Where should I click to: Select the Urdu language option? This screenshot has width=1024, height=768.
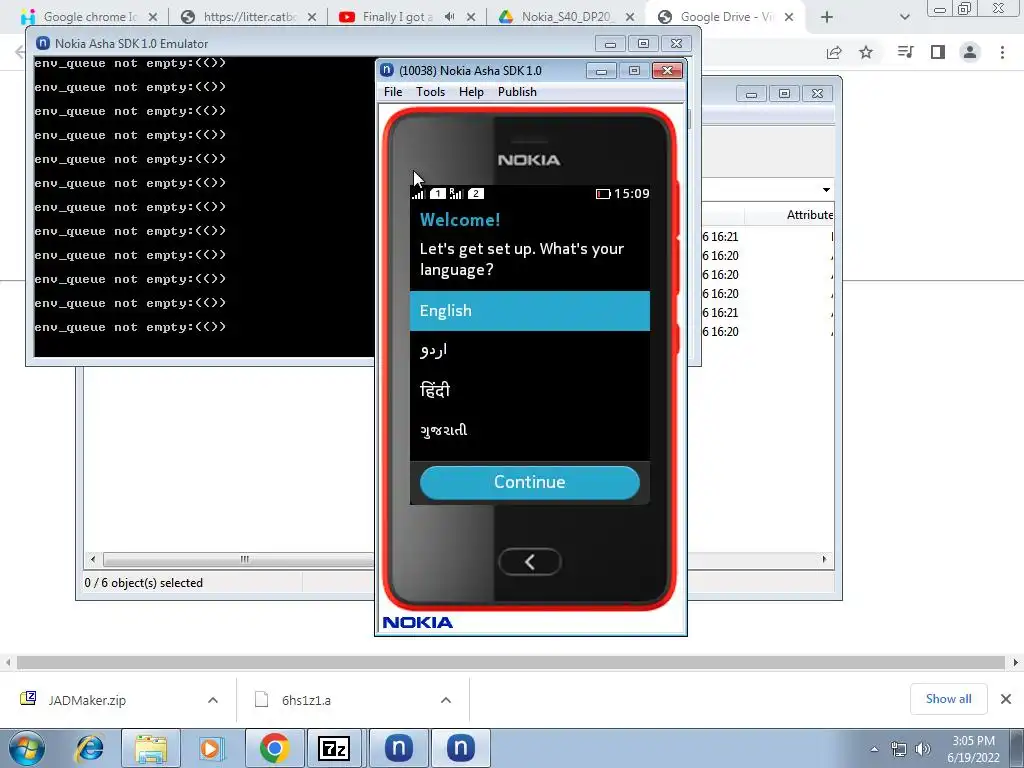530,351
